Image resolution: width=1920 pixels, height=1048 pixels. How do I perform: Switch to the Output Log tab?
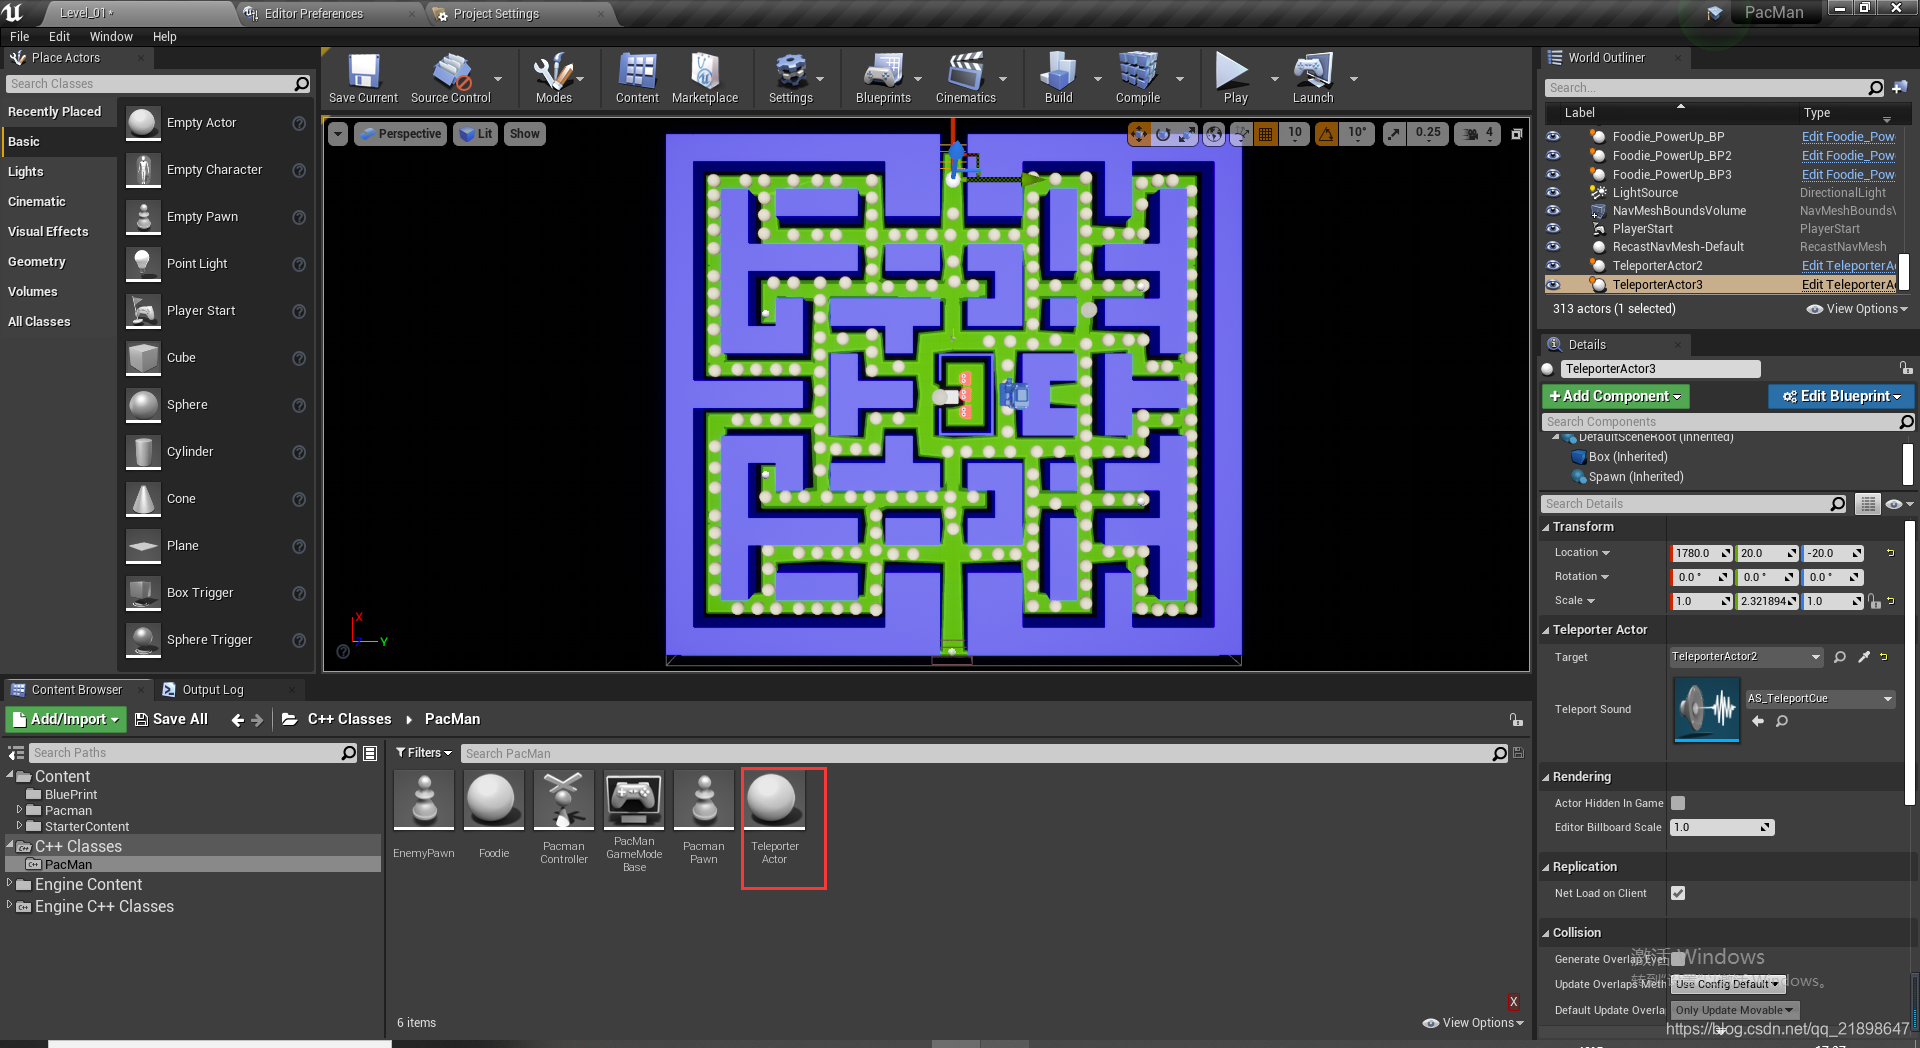[213, 690]
